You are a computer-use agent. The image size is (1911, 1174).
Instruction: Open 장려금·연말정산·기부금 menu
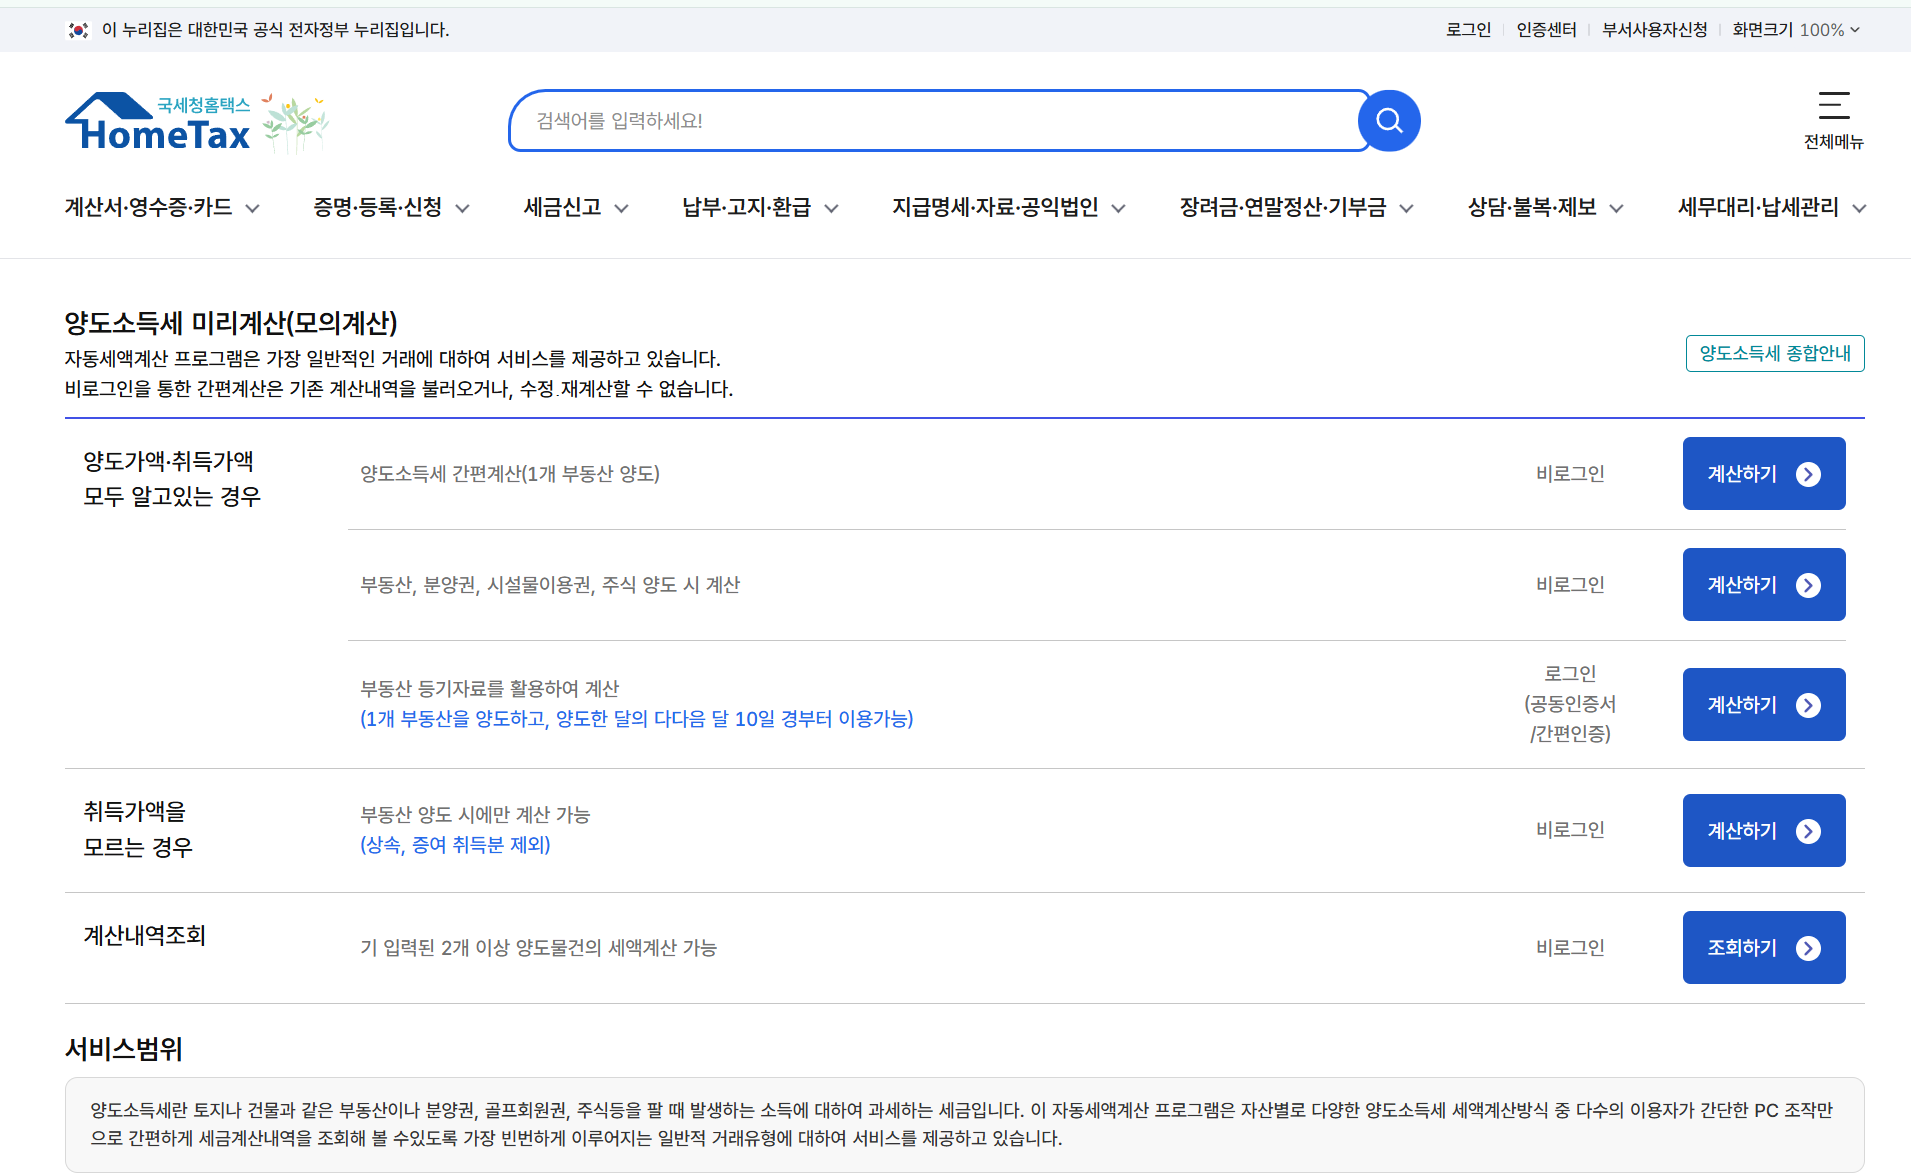[1297, 207]
